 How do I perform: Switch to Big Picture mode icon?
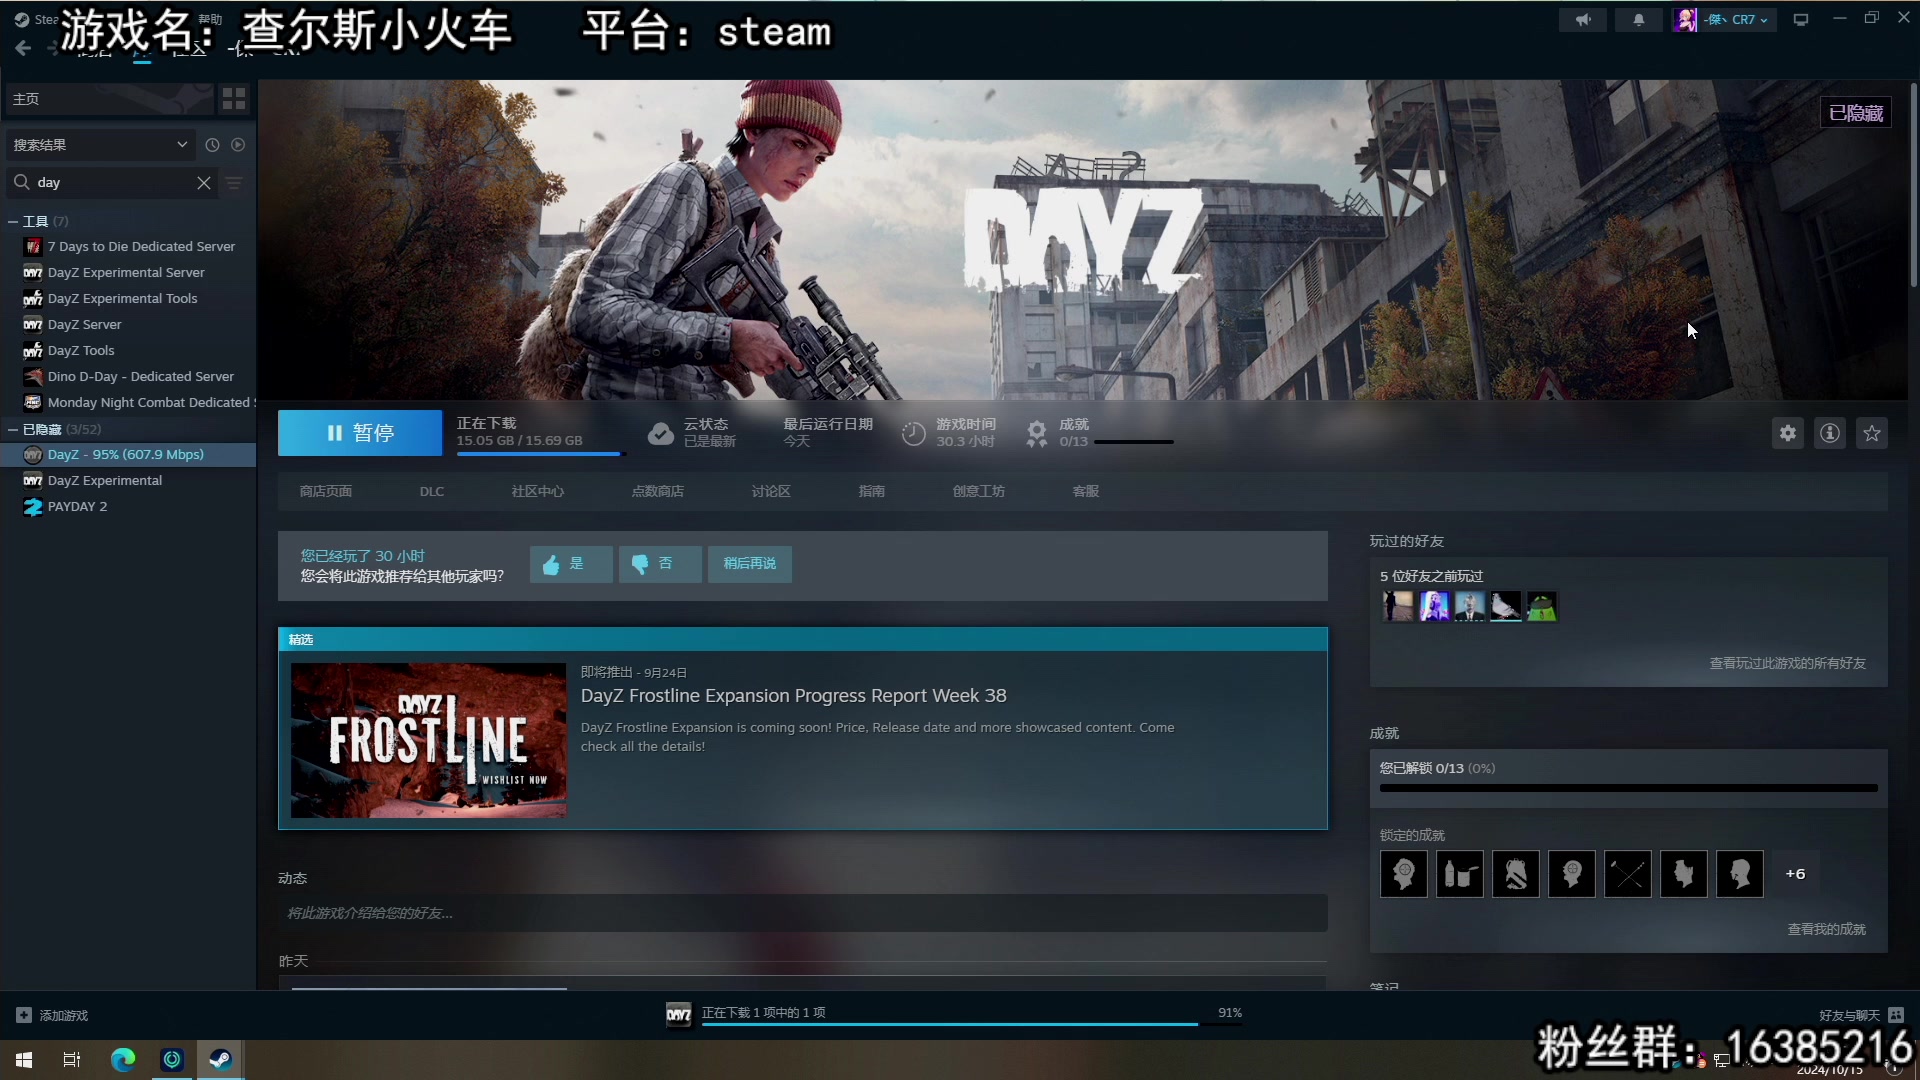[1801, 19]
